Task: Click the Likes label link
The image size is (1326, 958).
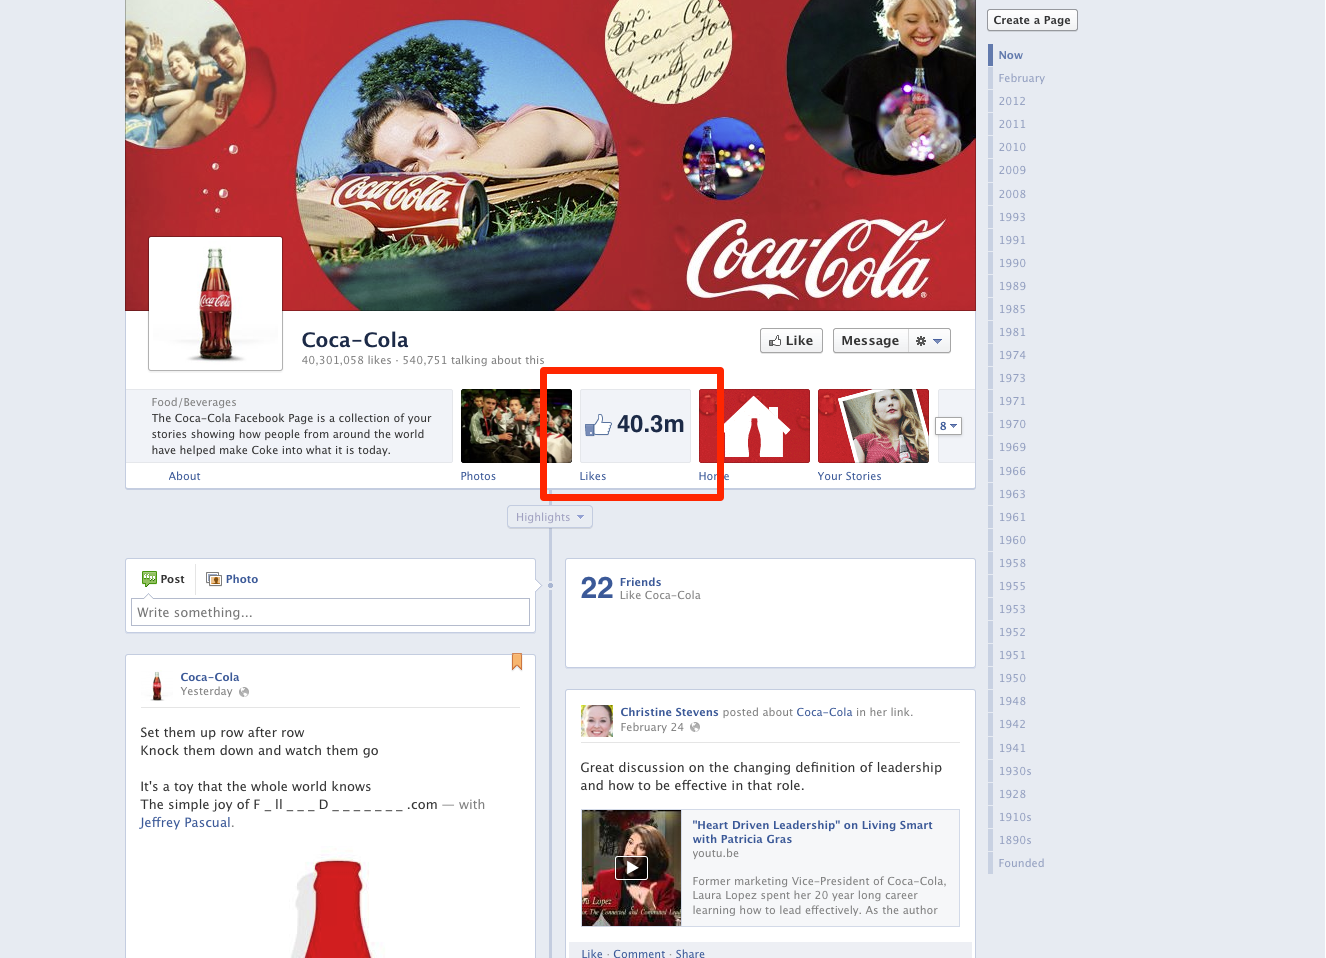Action: (593, 476)
